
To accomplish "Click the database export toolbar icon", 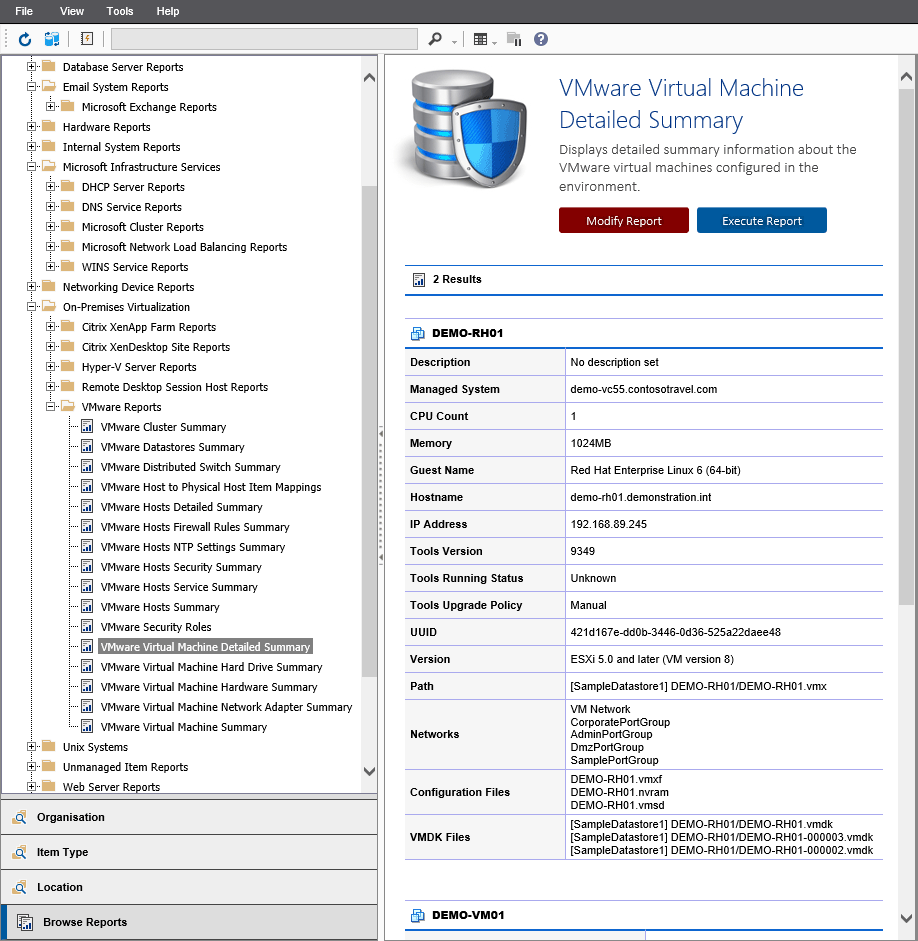I will point(50,39).
